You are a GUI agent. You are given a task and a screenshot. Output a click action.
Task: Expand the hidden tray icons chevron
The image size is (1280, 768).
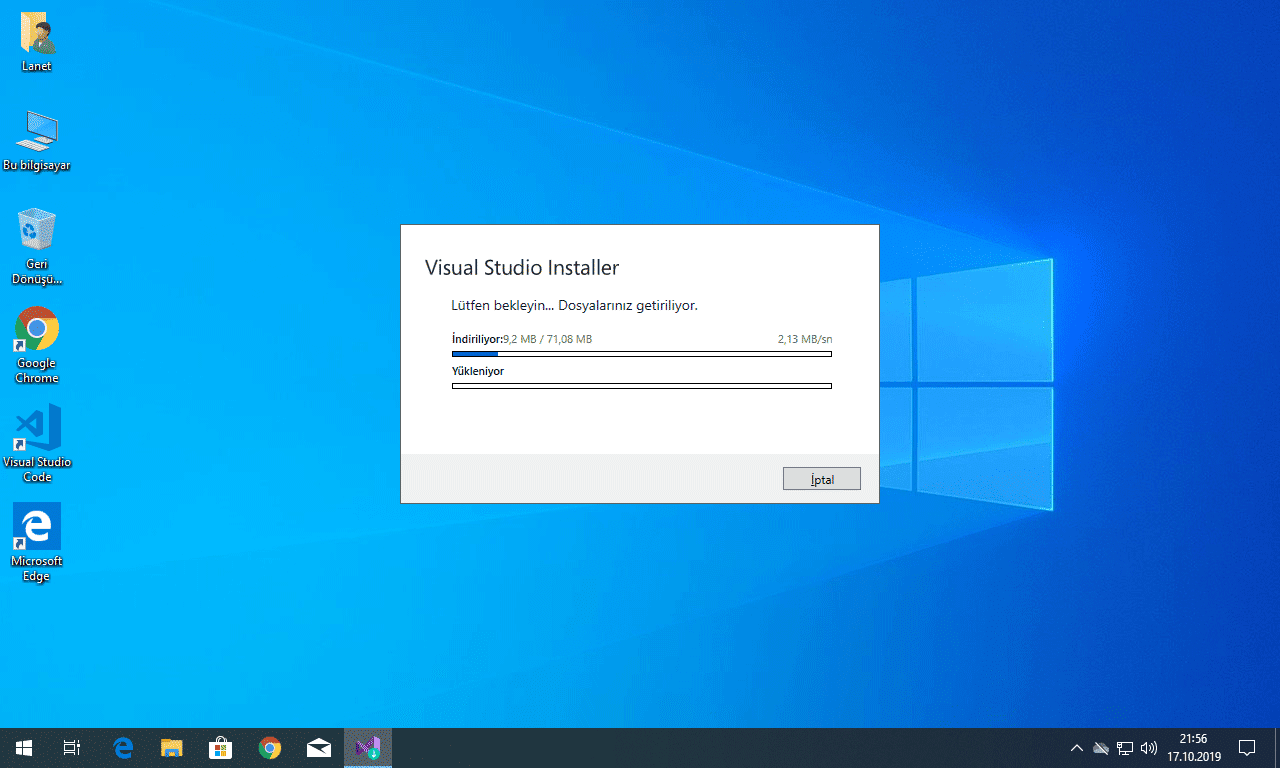tap(1077, 748)
